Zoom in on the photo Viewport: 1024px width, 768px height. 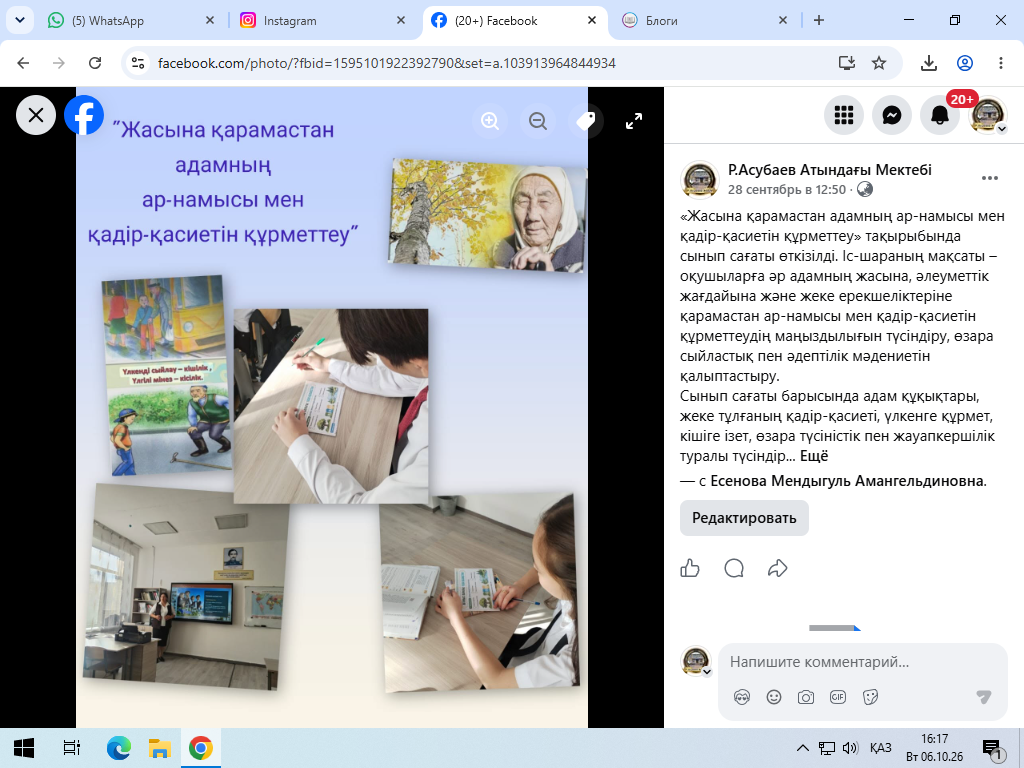[x=490, y=121]
